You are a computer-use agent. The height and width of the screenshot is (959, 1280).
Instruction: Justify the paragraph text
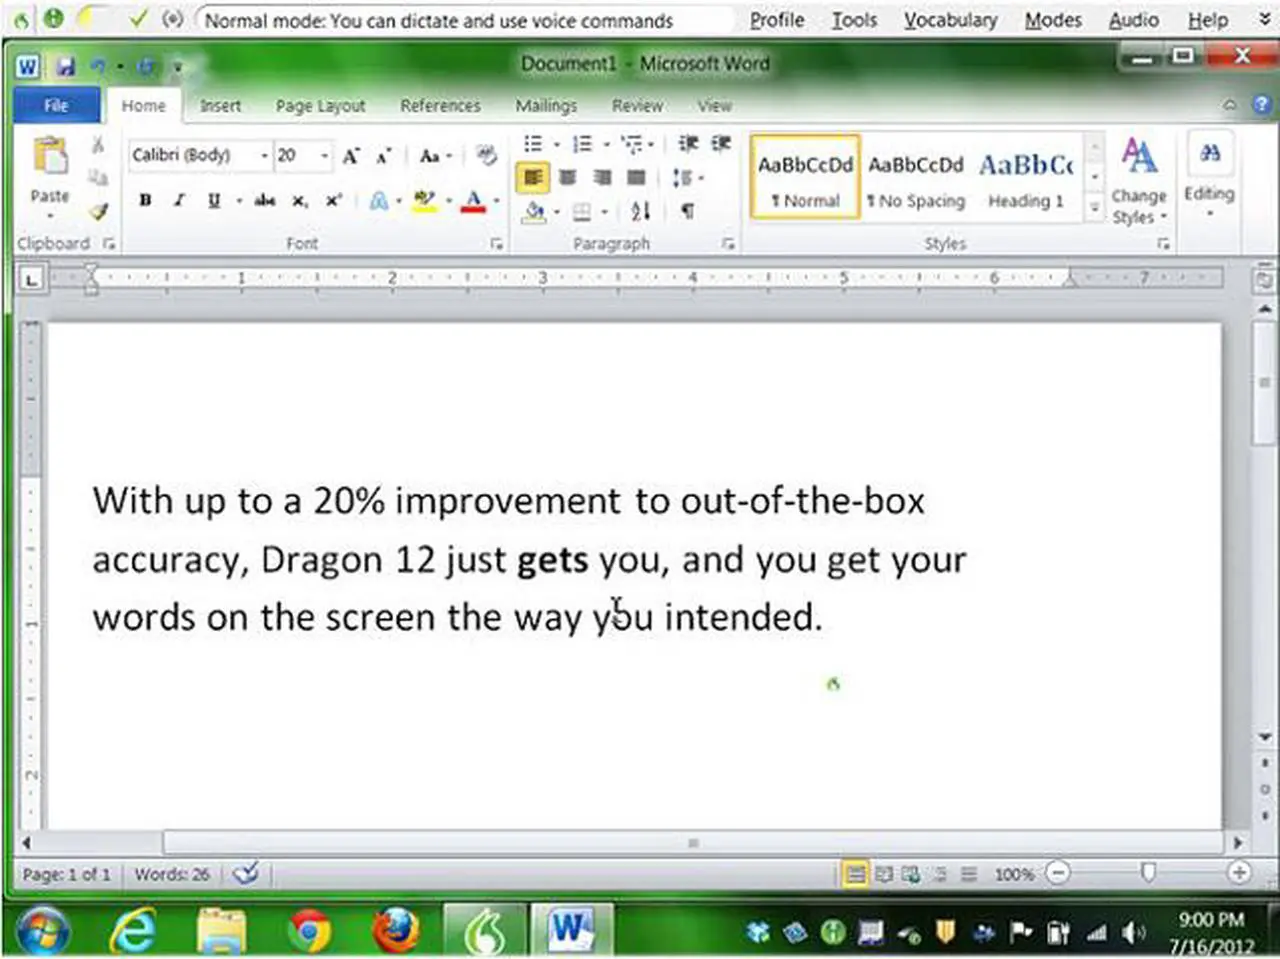click(x=636, y=178)
